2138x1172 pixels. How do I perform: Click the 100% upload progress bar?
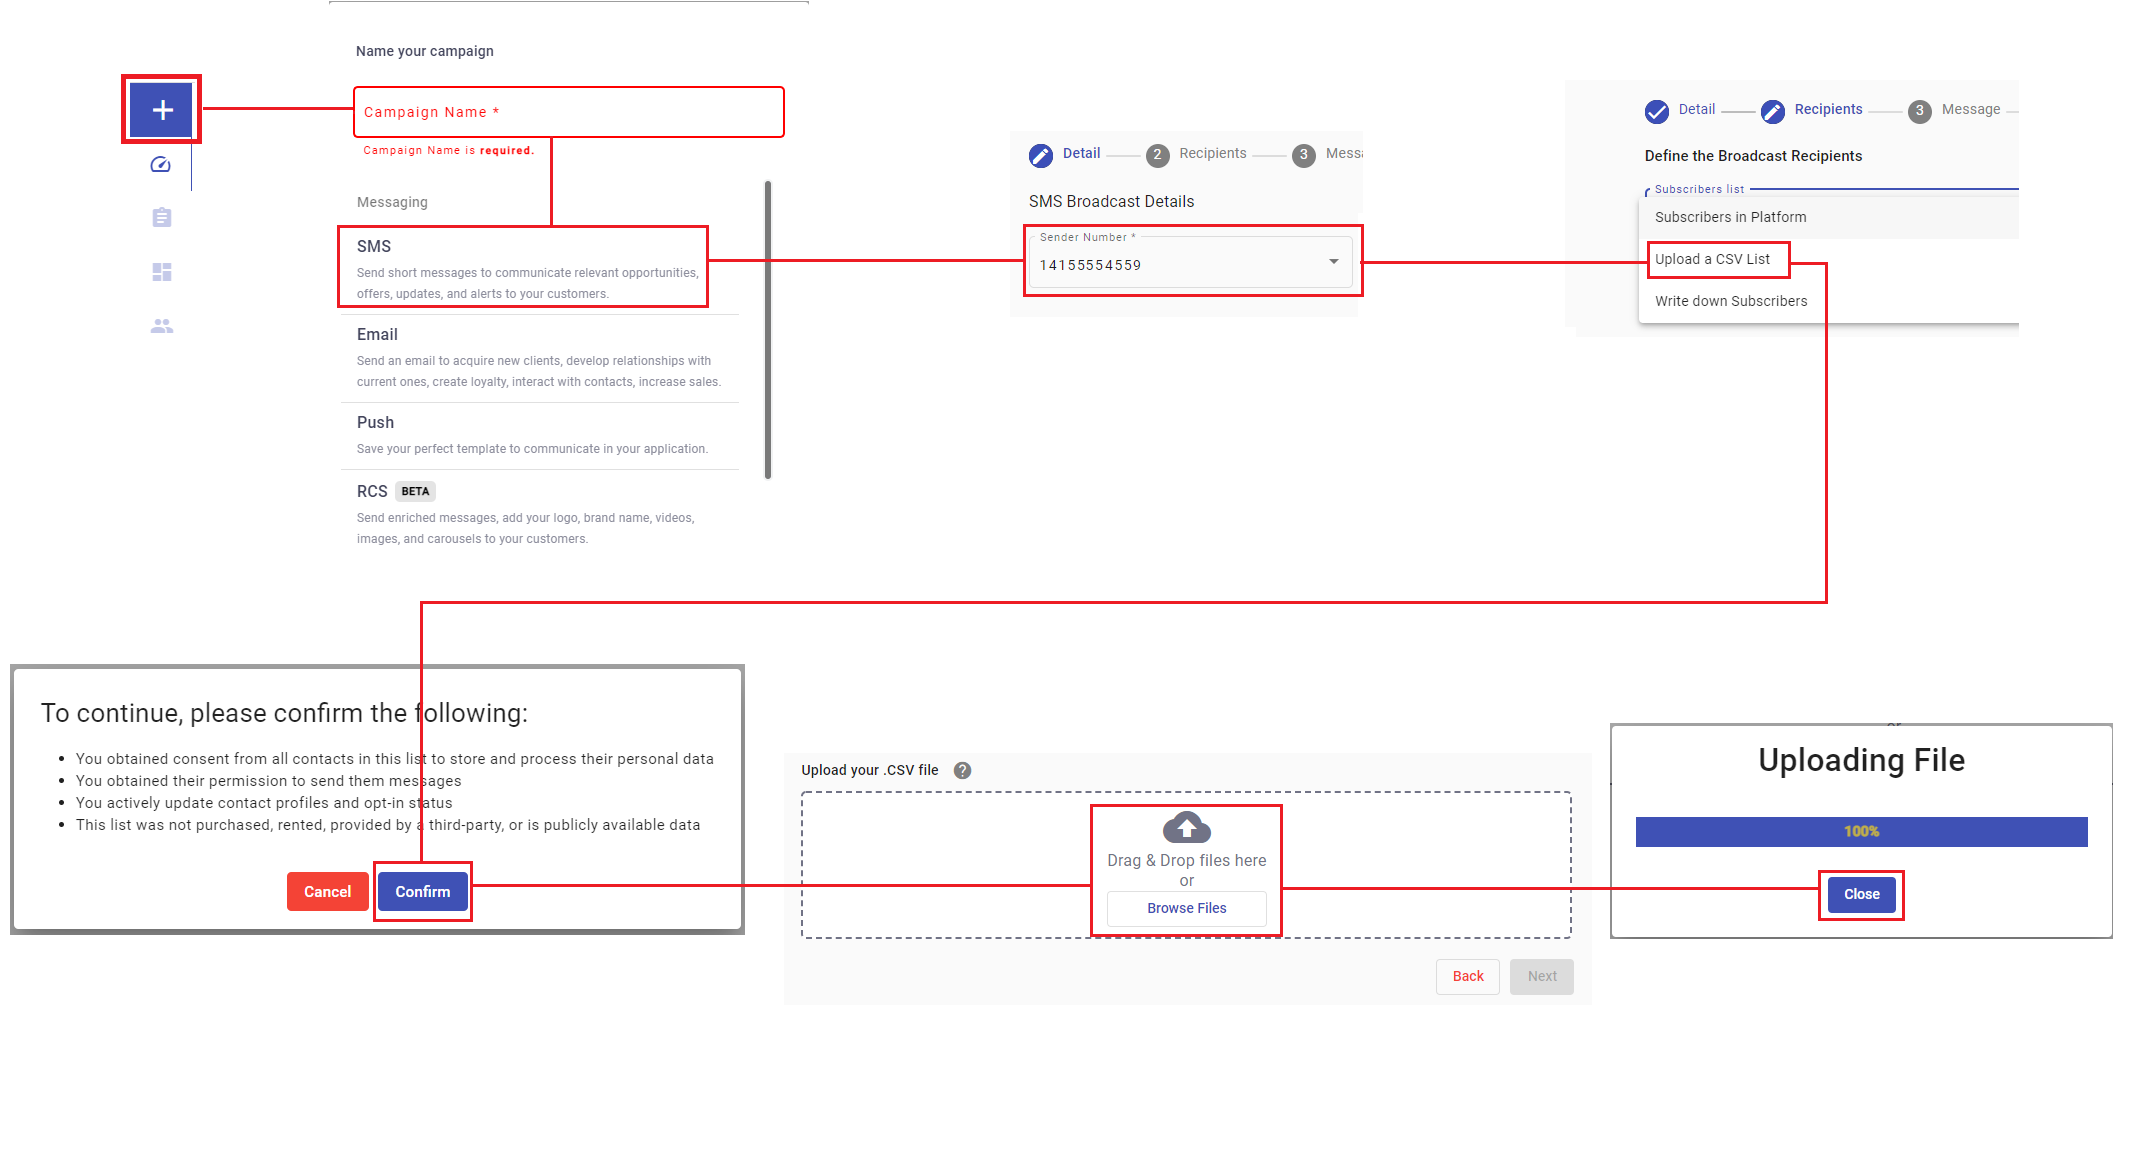pyautogui.click(x=1861, y=832)
